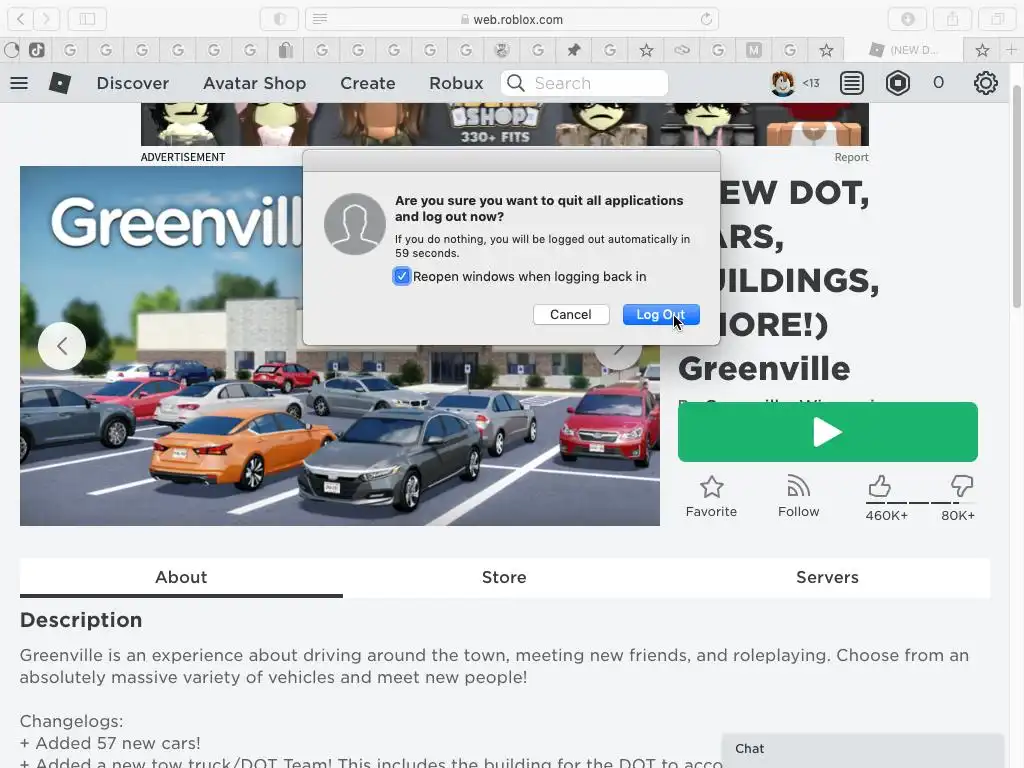Click the privacy shield icon in toolbar
This screenshot has height=768, width=1024.
pyautogui.click(x=280, y=19)
